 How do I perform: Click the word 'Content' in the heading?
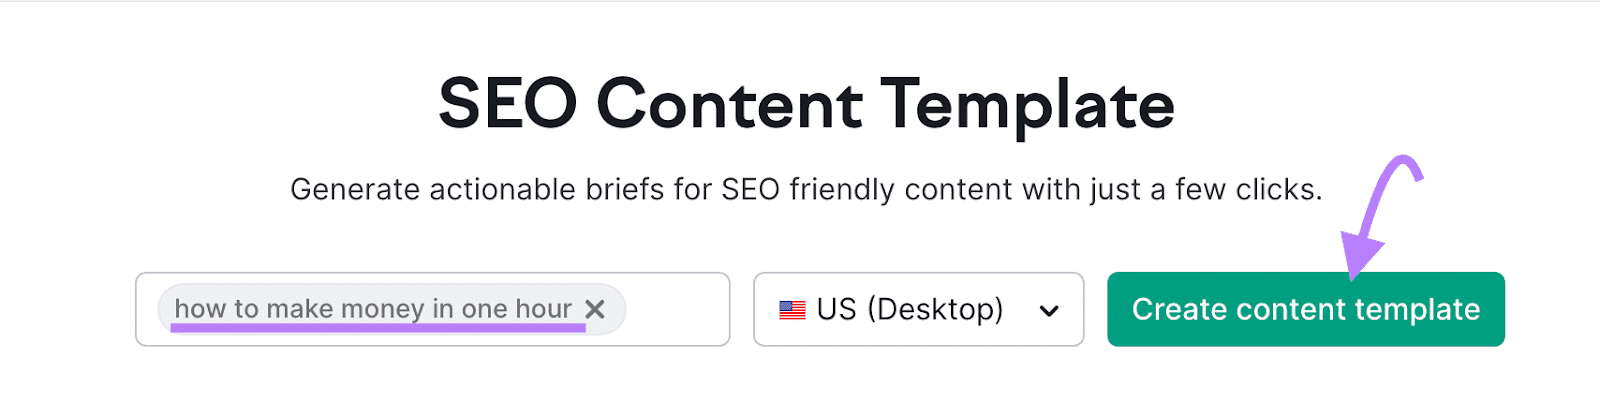(x=730, y=104)
